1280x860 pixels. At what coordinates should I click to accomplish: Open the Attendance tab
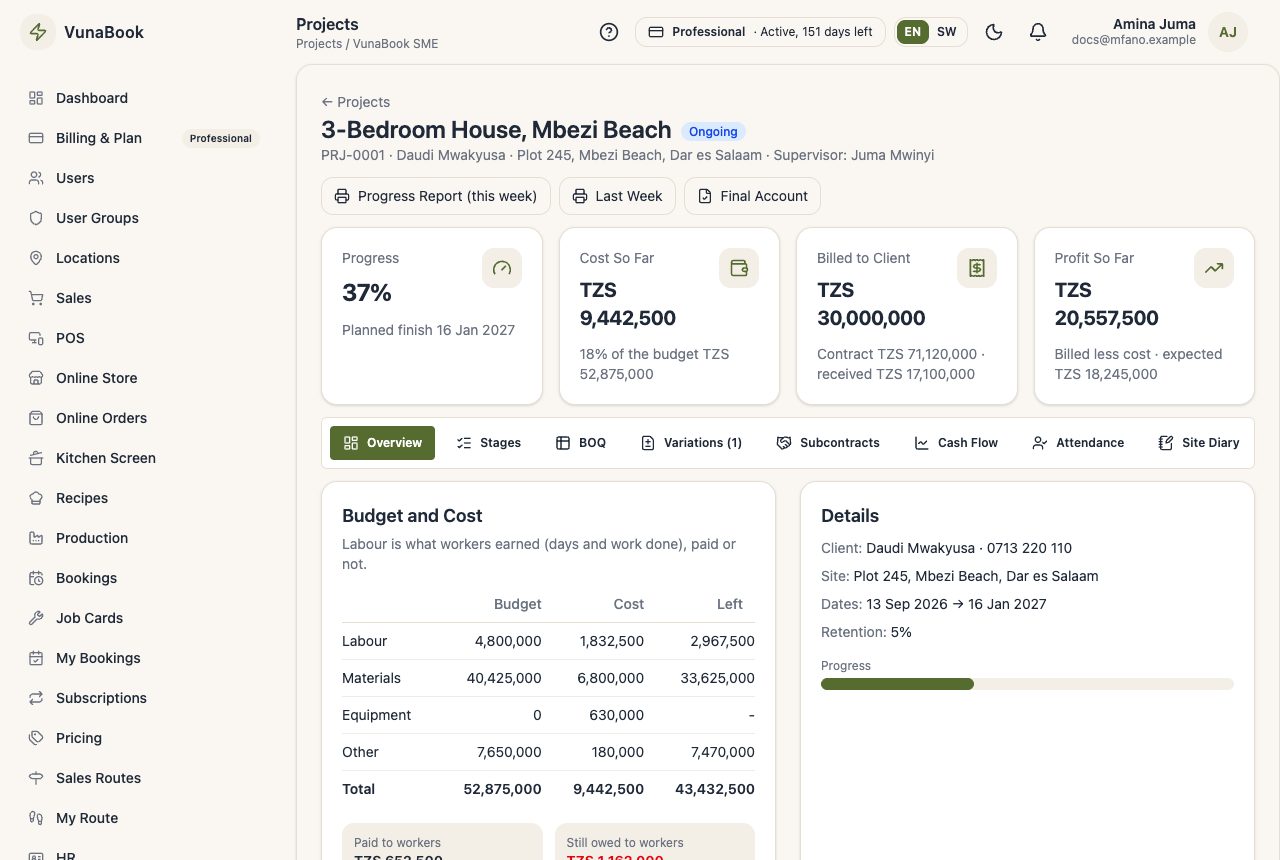[1078, 443]
